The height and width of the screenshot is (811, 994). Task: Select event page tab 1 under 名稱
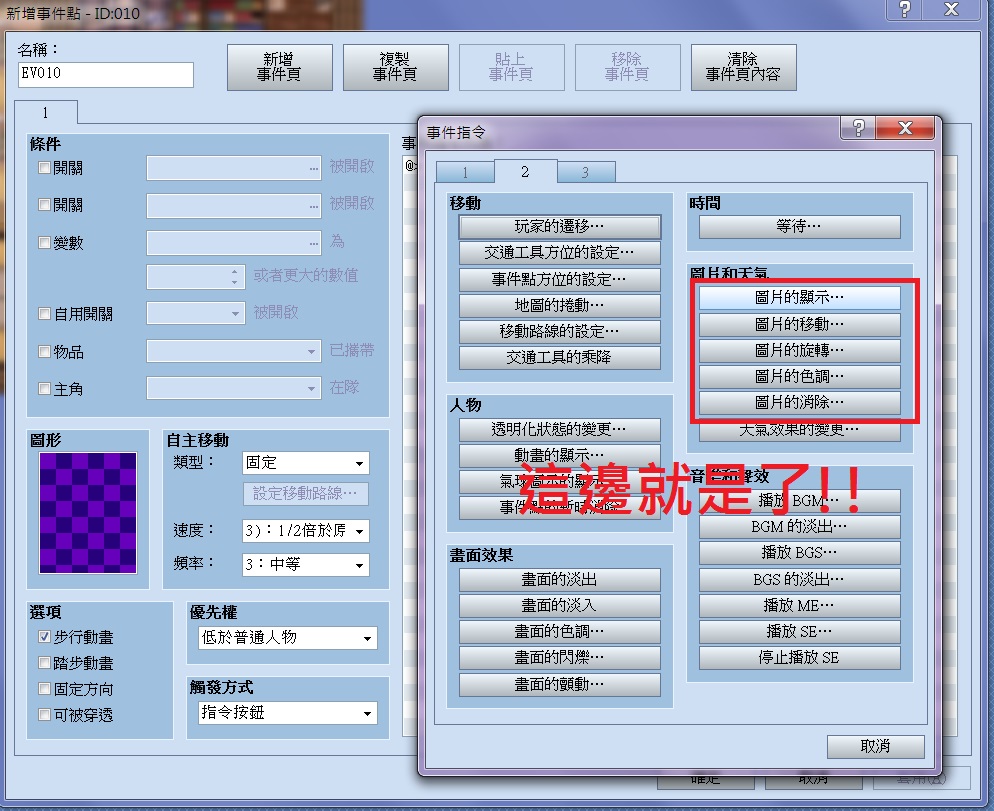click(x=46, y=112)
